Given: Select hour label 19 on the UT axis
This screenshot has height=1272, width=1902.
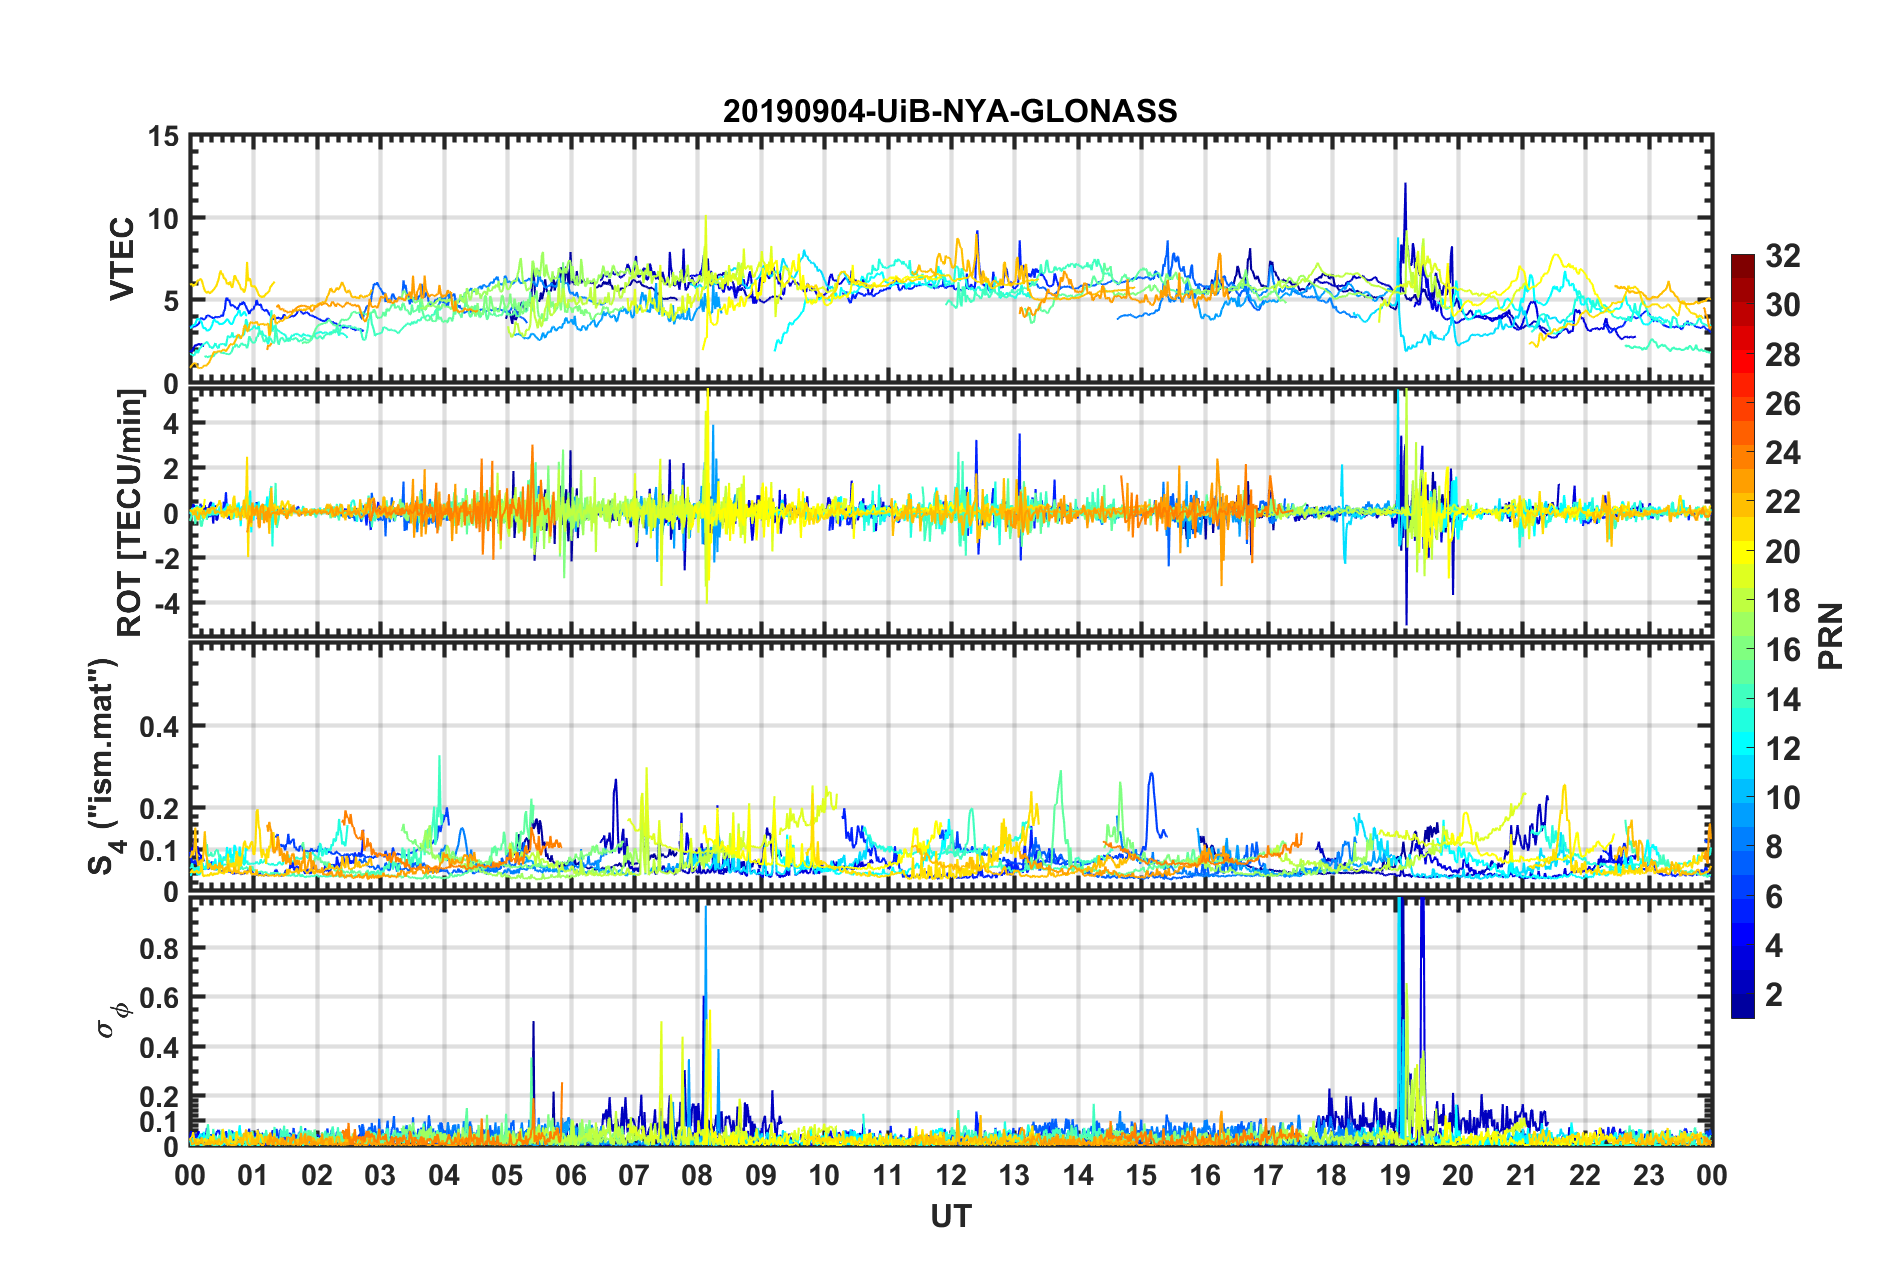Looking at the screenshot, I should pyautogui.click(x=1395, y=1176).
